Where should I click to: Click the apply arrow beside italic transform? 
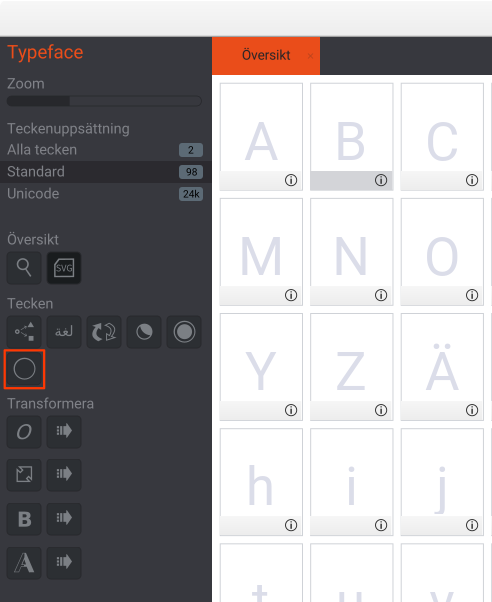coord(64,432)
